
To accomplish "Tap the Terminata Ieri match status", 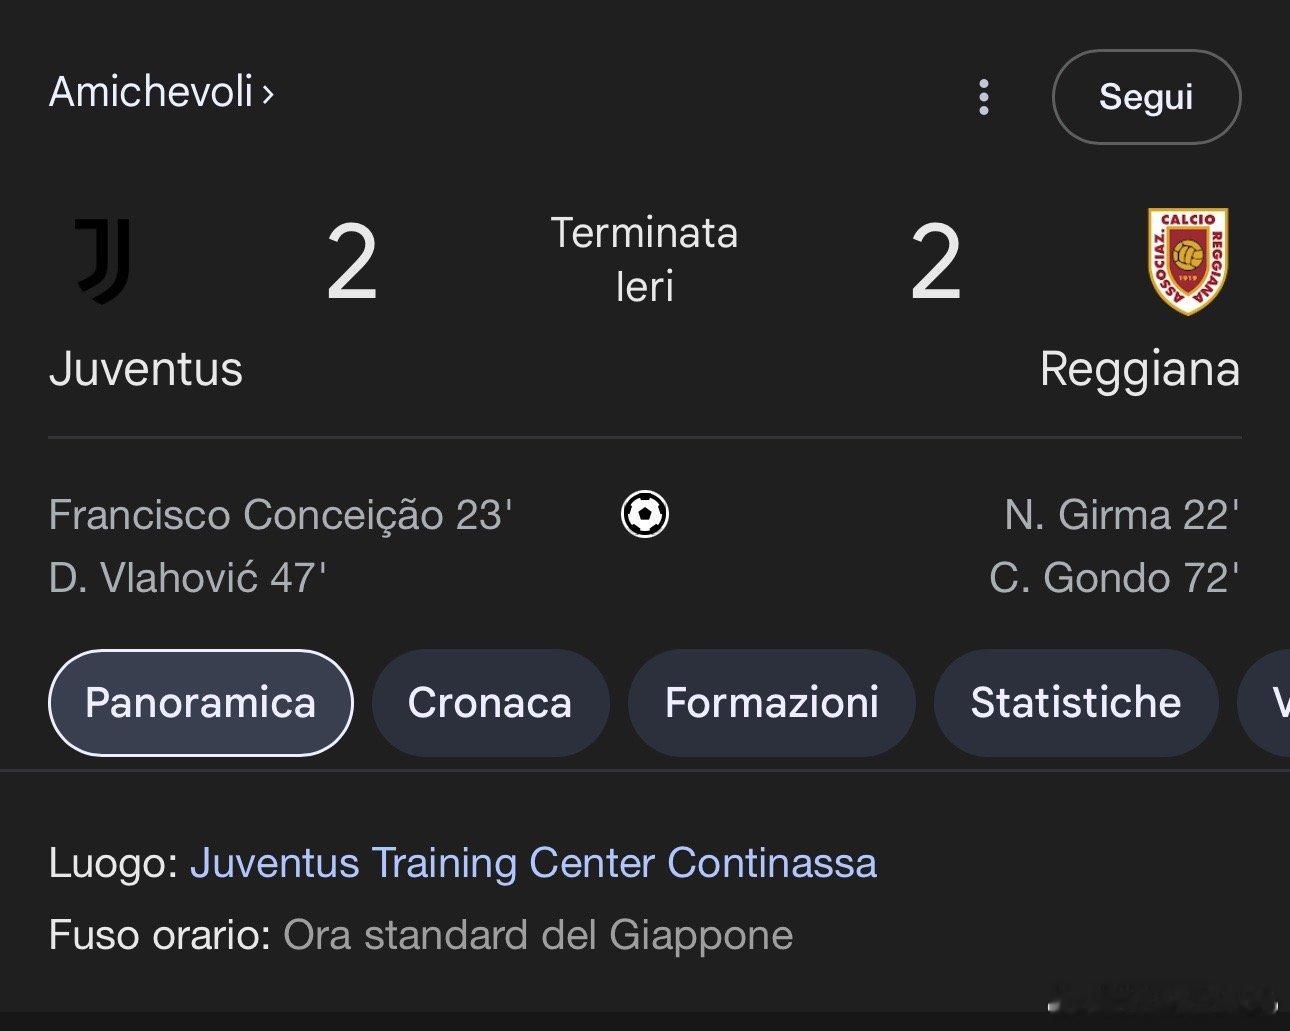I will (x=645, y=260).
